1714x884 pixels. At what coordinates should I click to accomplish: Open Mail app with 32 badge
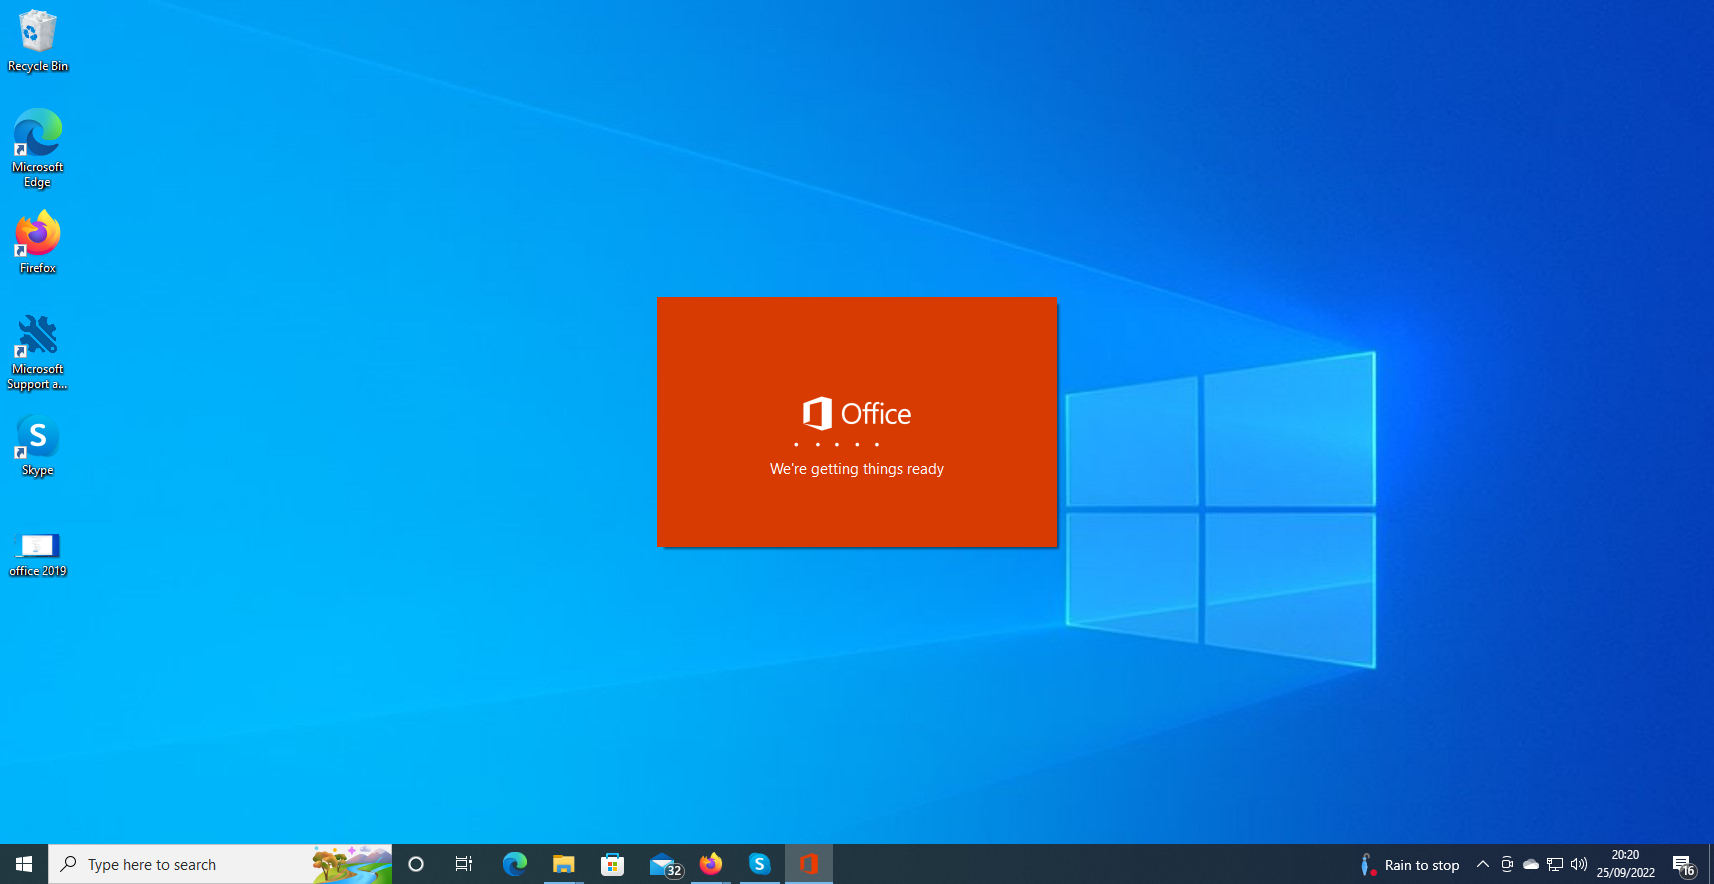(x=664, y=864)
